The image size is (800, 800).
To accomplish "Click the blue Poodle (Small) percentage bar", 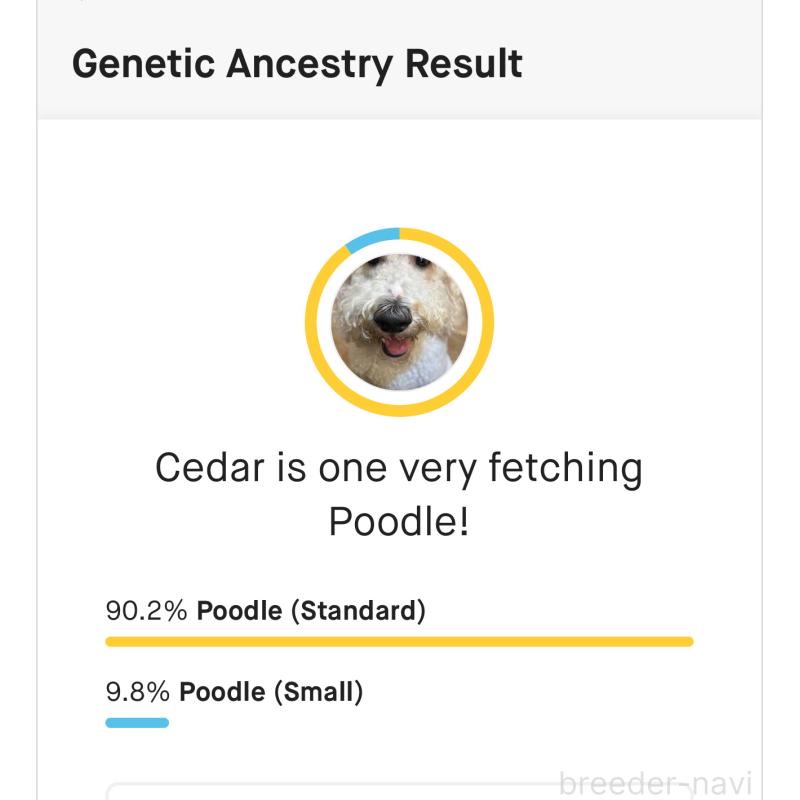I will pos(137,723).
